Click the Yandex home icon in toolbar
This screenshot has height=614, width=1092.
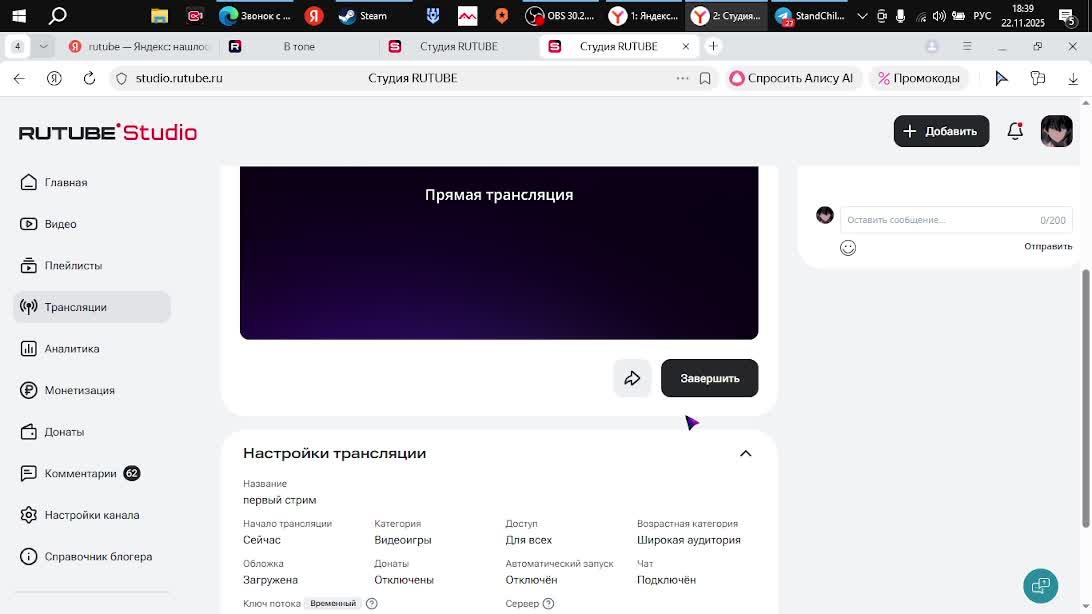point(54,79)
